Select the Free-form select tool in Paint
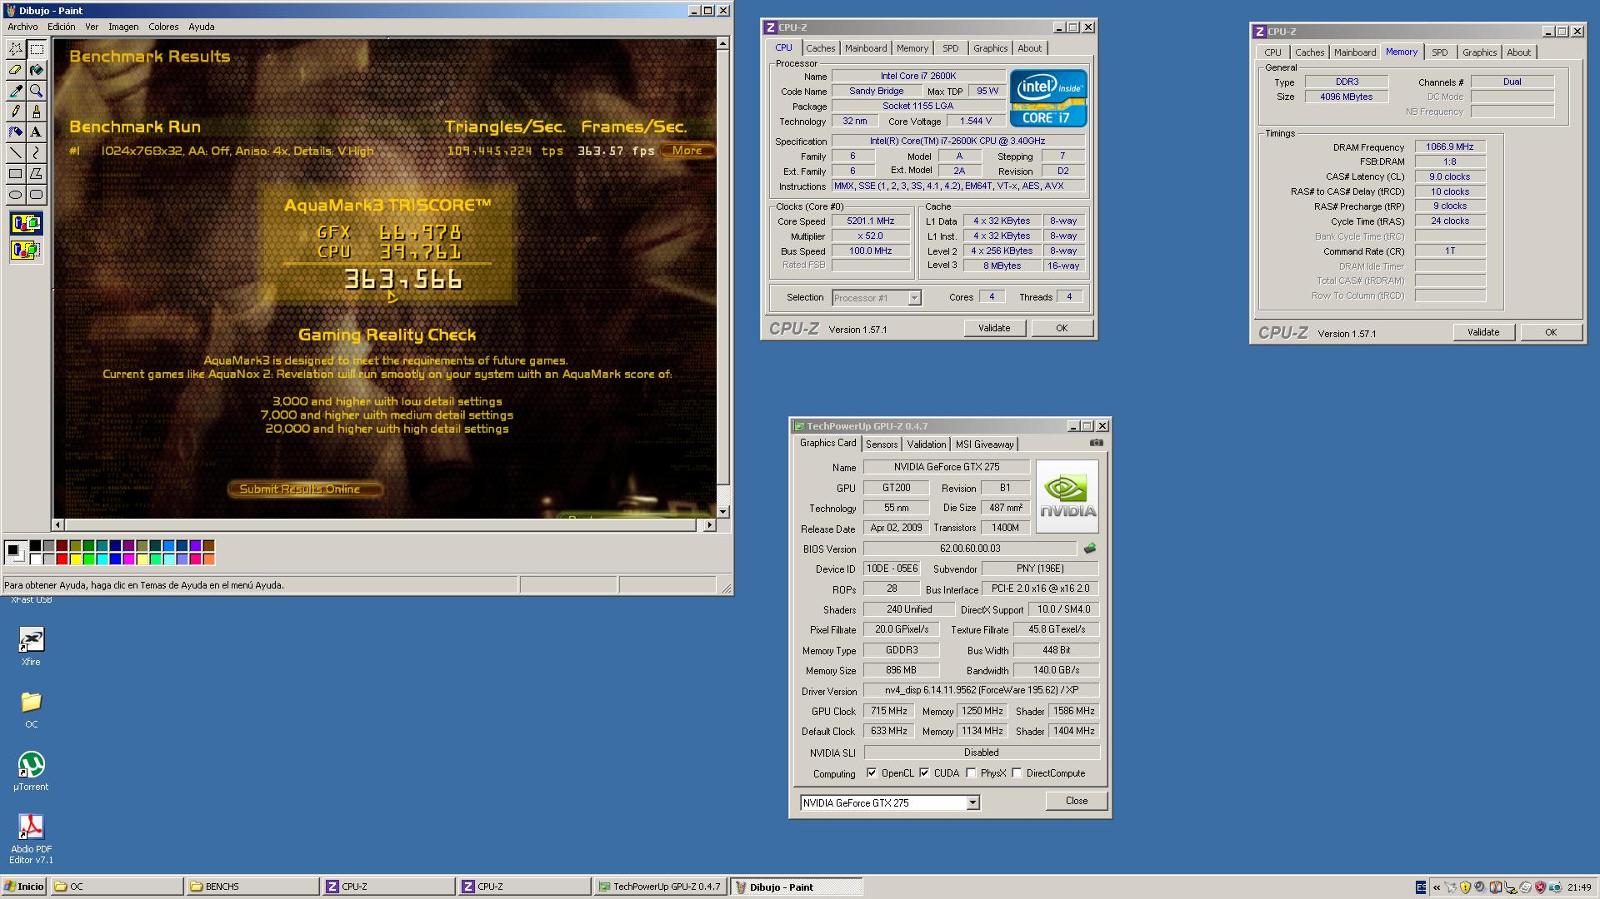This screenshot has width=1600, height=899. click(15, 48)
